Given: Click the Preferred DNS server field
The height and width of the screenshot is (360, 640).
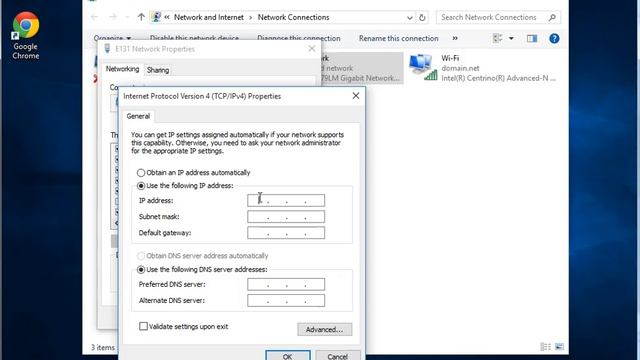Looking at the screenshot, I should pyautogui.click(x=286, y=284).
